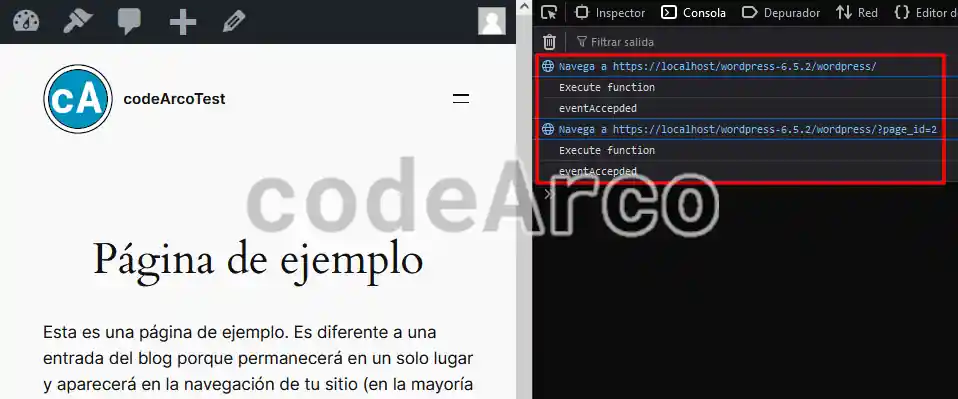
Task: Activate the element picker in devtools
Action: 549,12
